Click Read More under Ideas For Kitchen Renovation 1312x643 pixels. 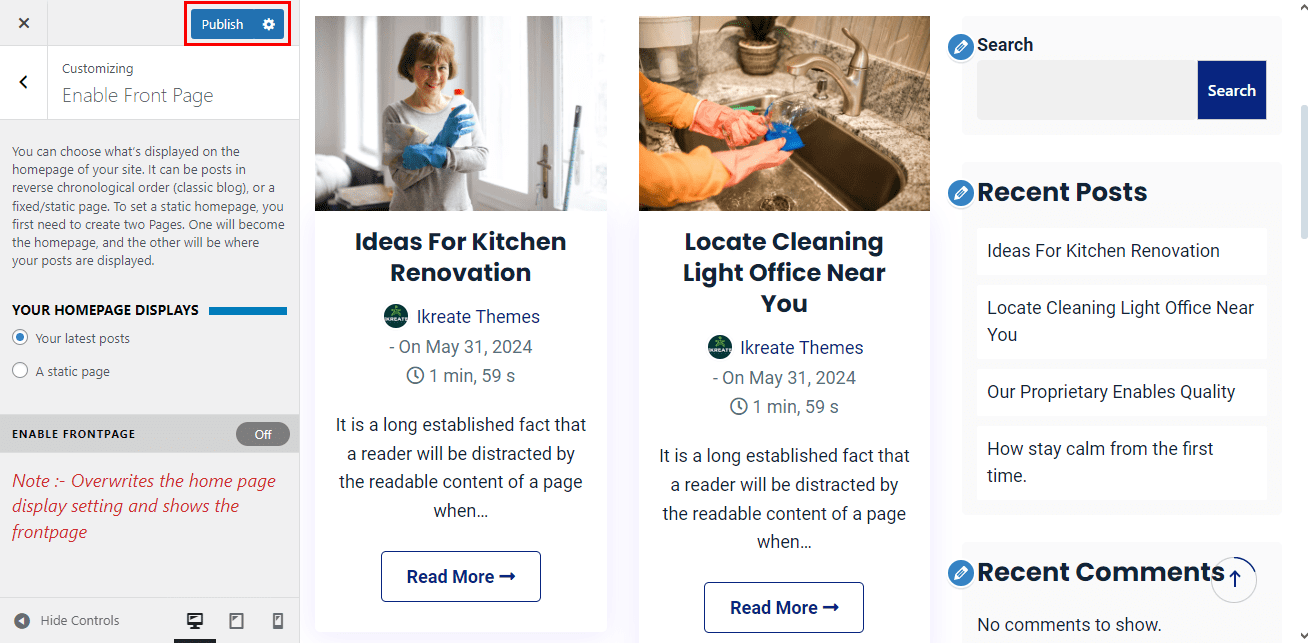click(460, 576)
